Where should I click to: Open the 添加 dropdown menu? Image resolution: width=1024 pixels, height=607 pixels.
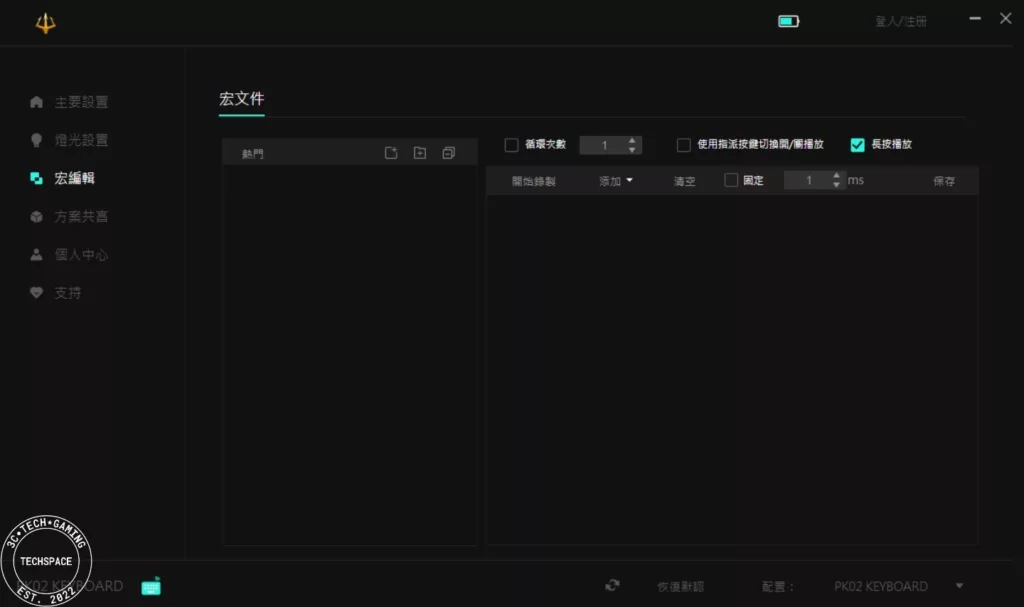615,181
